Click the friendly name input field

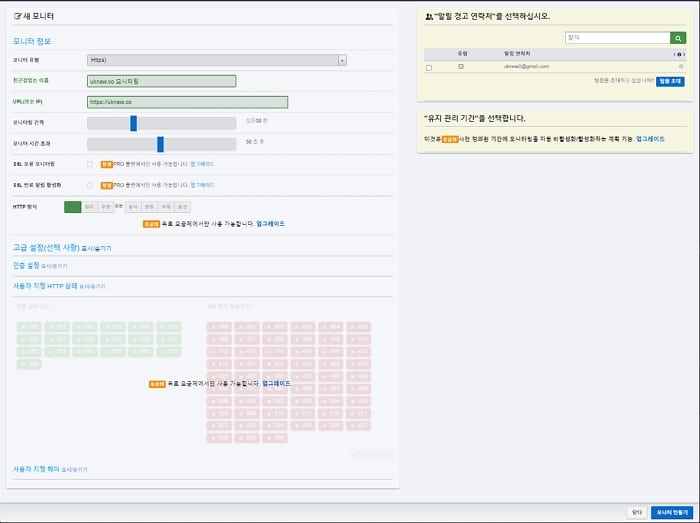pyautogui.click(x=162, y=81)
